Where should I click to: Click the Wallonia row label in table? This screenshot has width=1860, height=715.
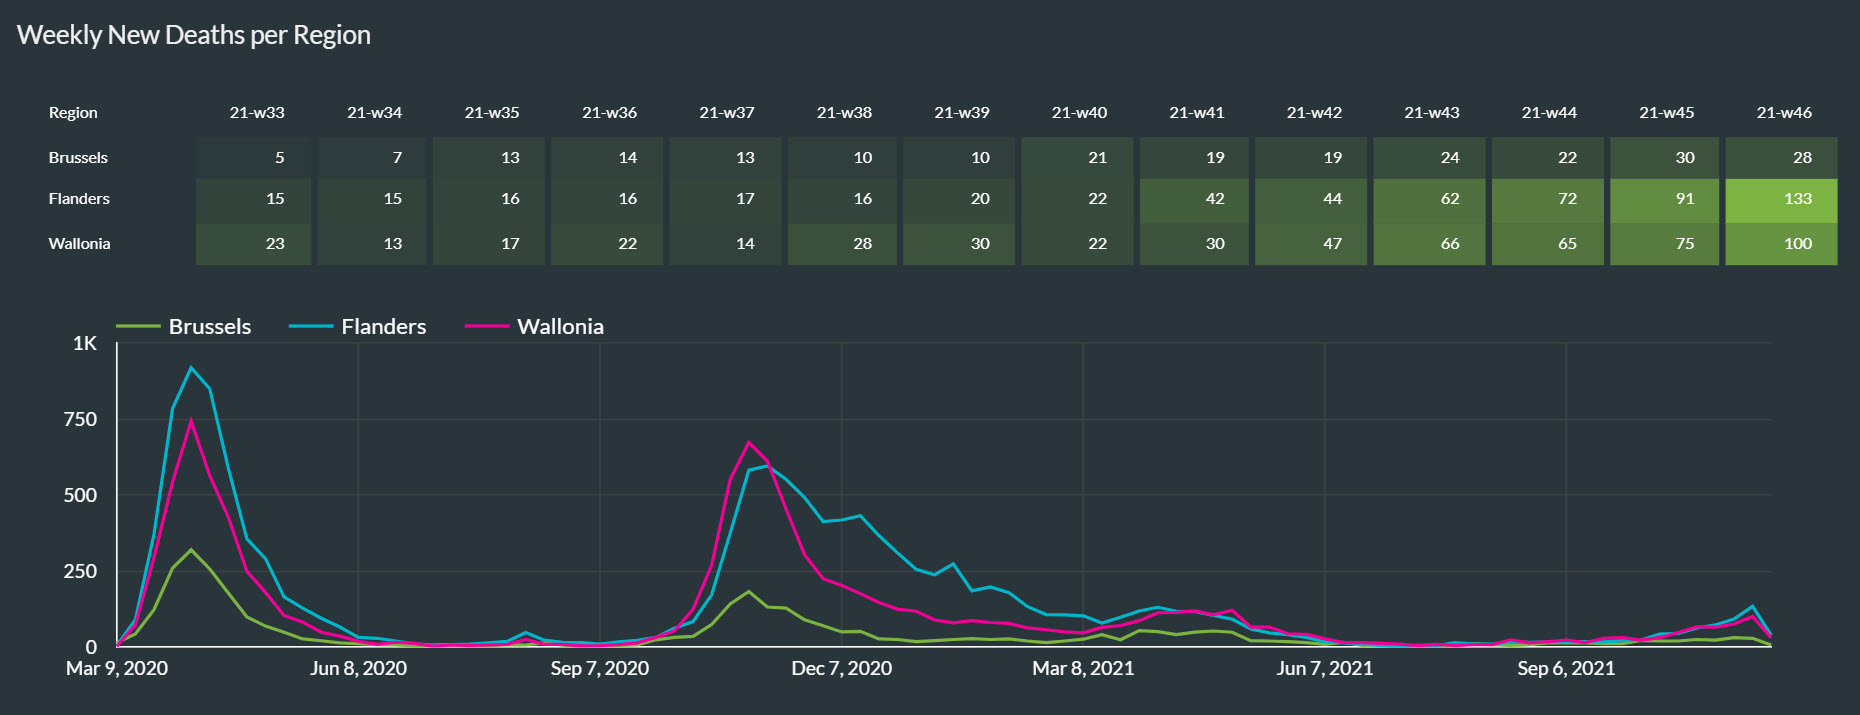79,244
